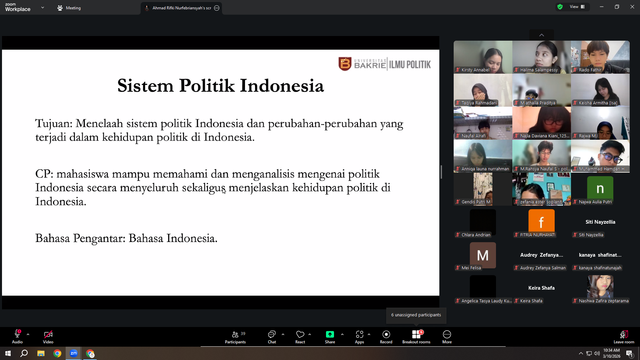Image resolution: width=640 pixels, height=360 pixels.
Task: Open screen share tab options circle icon
Action: click(x=217, y=8)
